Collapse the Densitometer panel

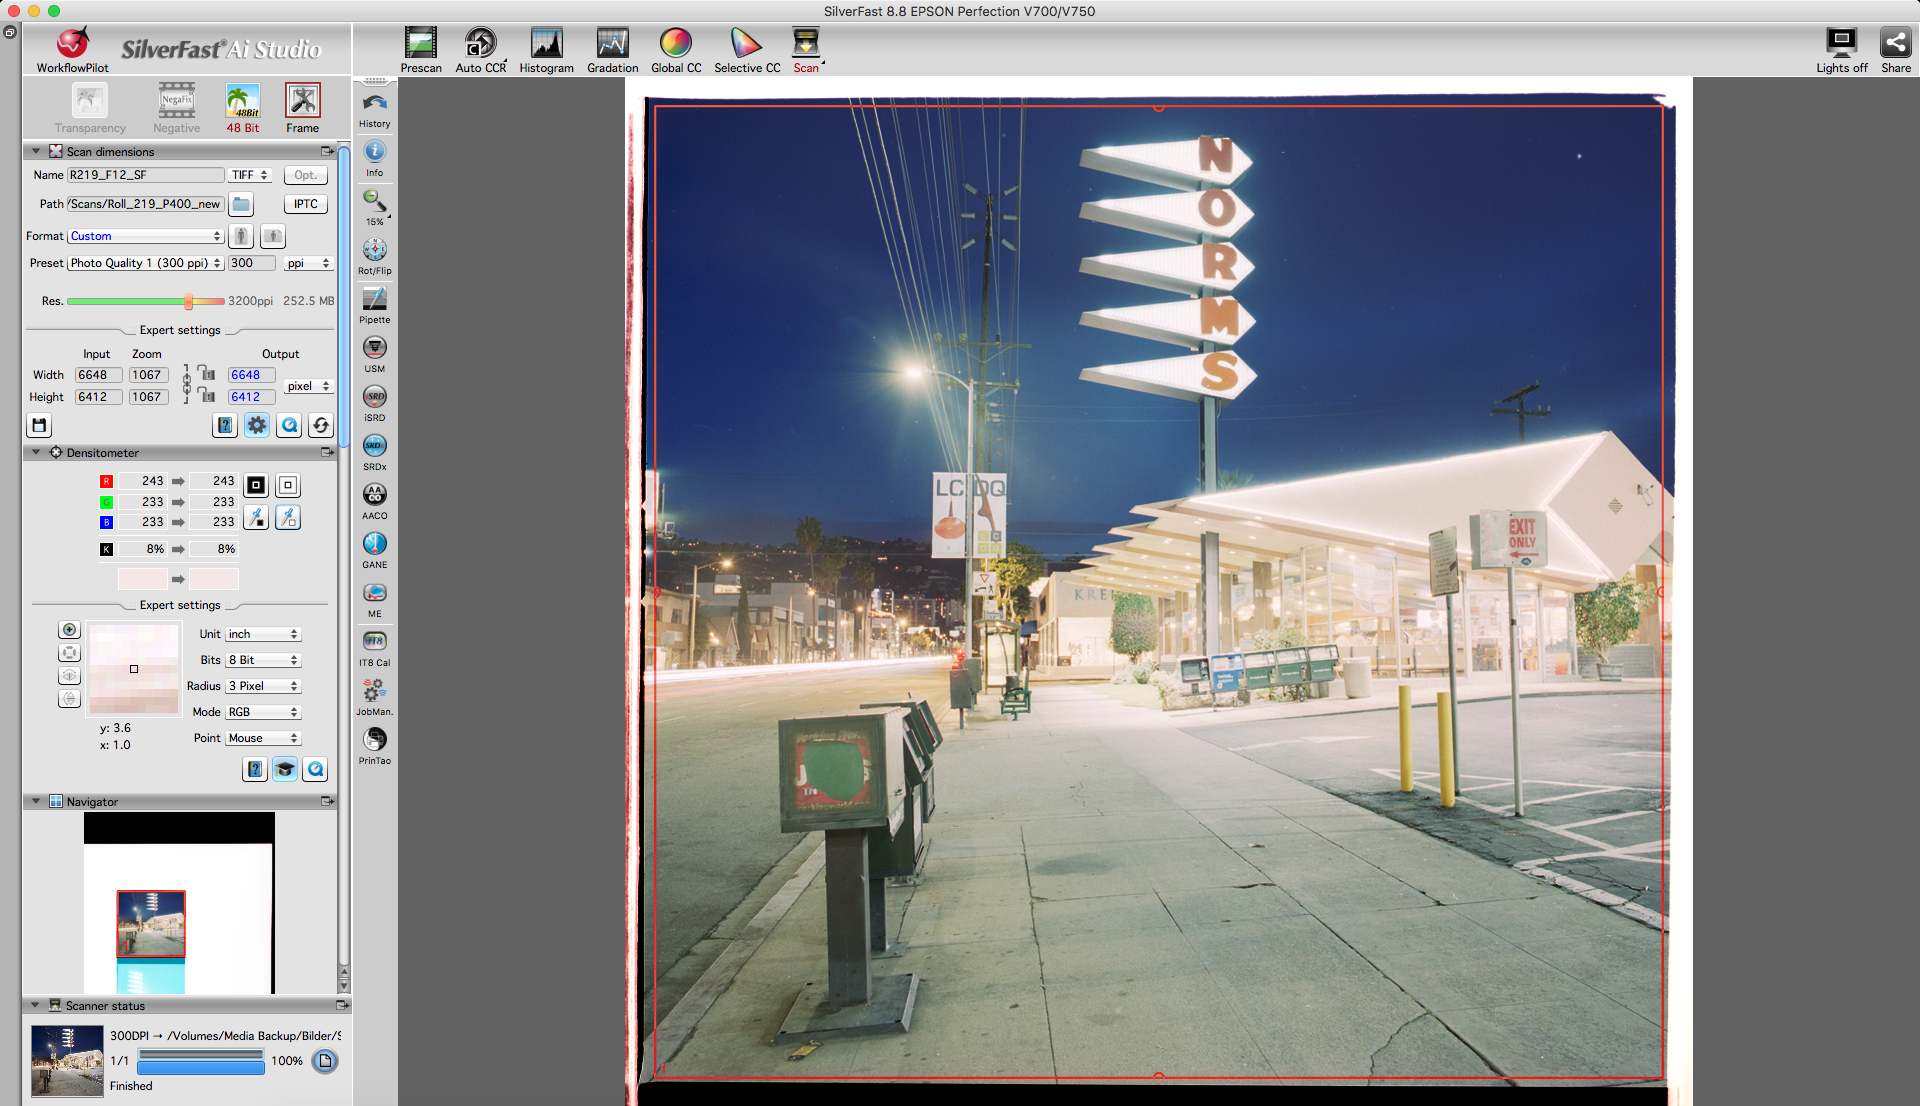point(37,452)
